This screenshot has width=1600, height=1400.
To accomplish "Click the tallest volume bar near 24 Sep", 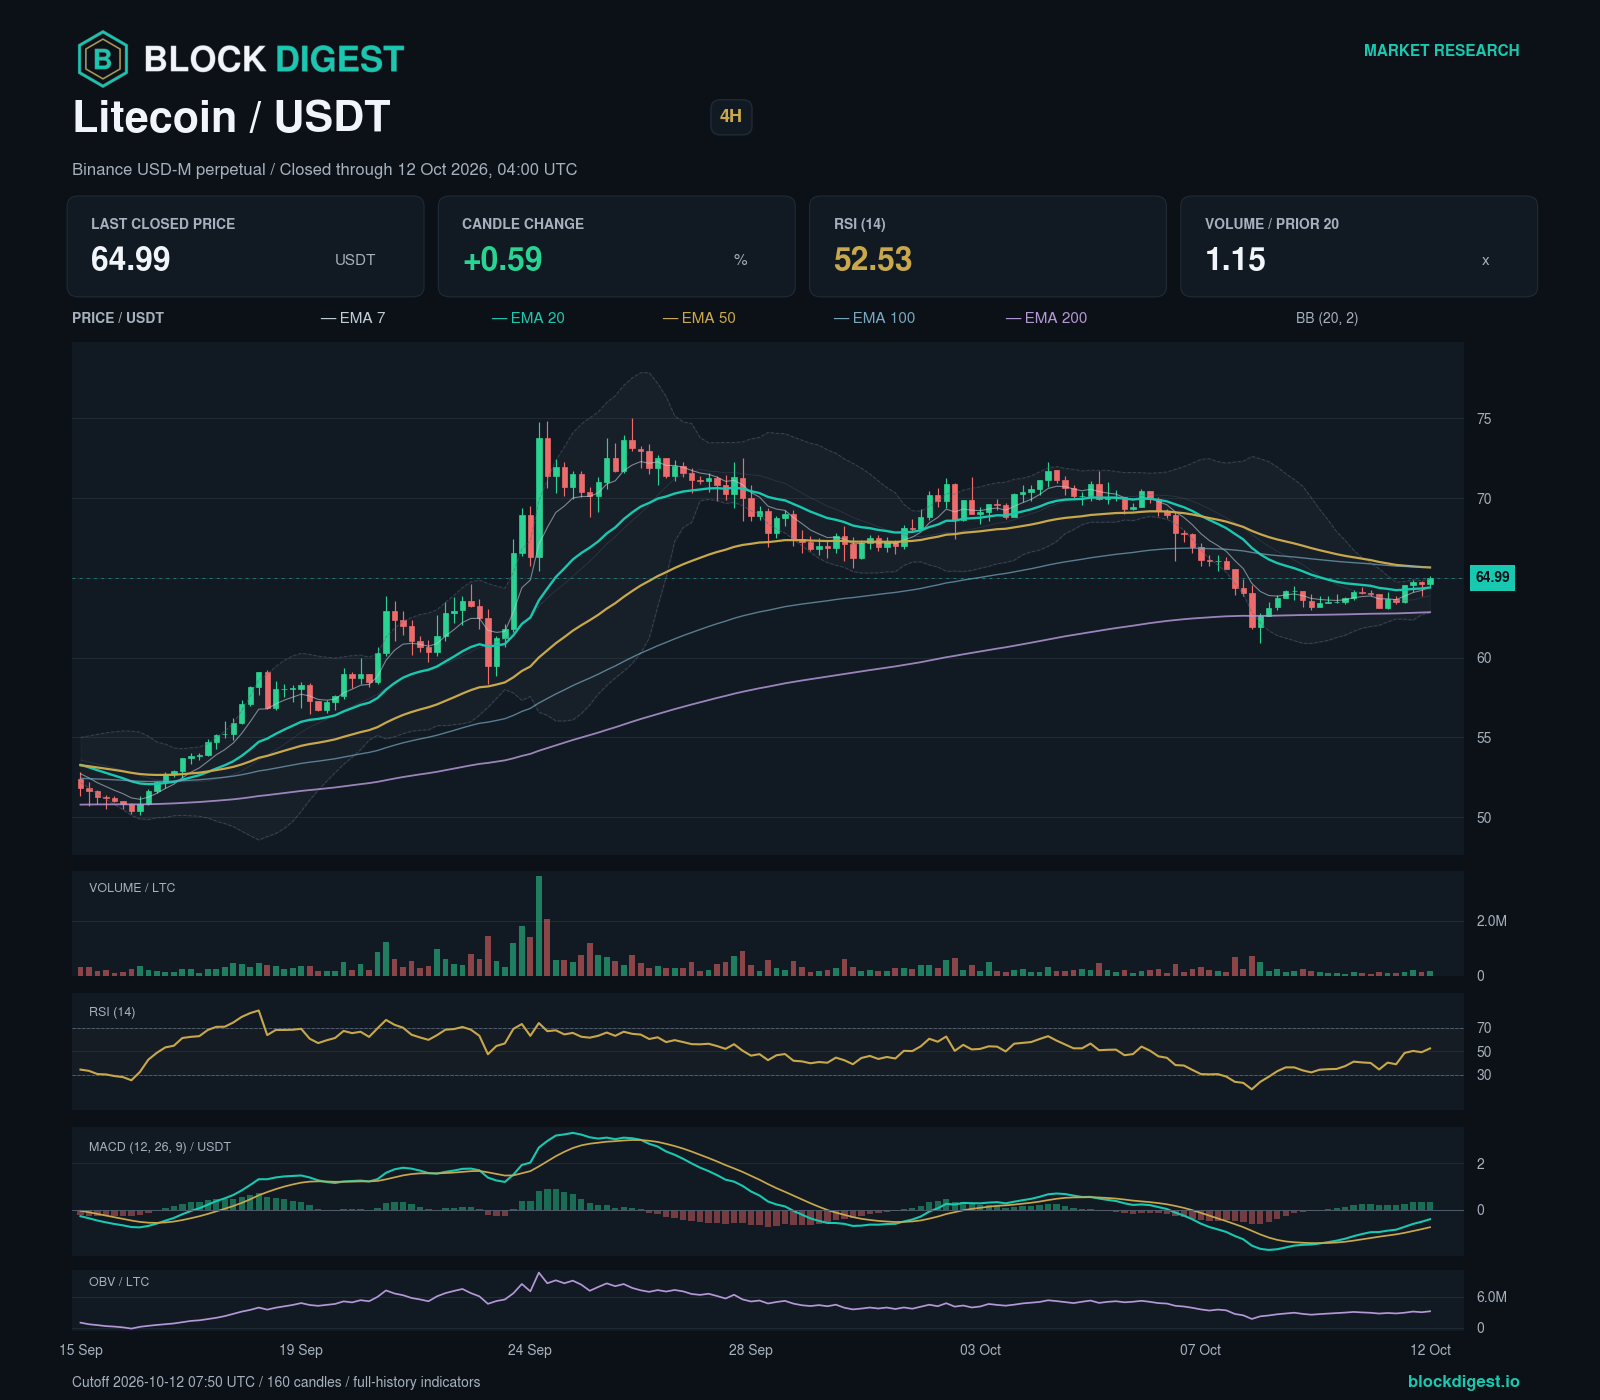I will pyautogui.click(x=539, y=926).
